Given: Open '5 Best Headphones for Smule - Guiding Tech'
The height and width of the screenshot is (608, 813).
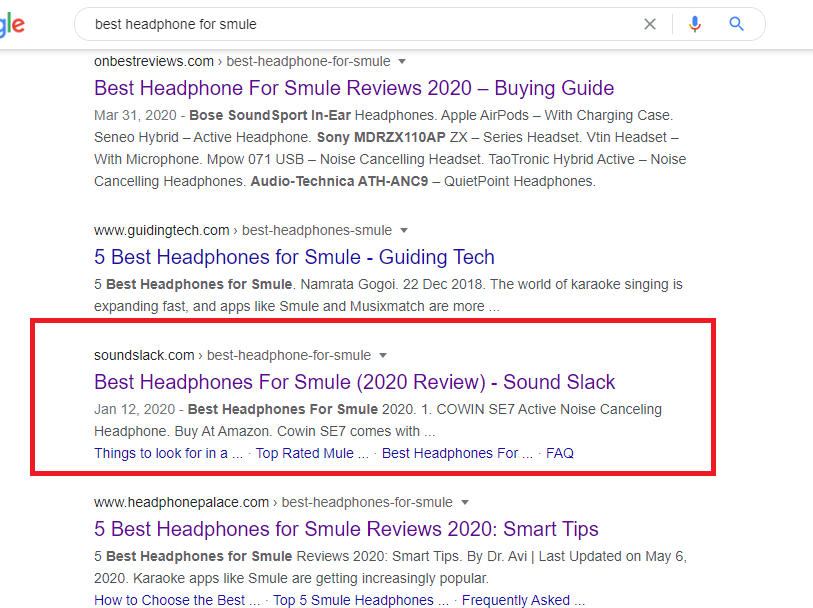Looking at the screenshot, I should tap(294, 257).
